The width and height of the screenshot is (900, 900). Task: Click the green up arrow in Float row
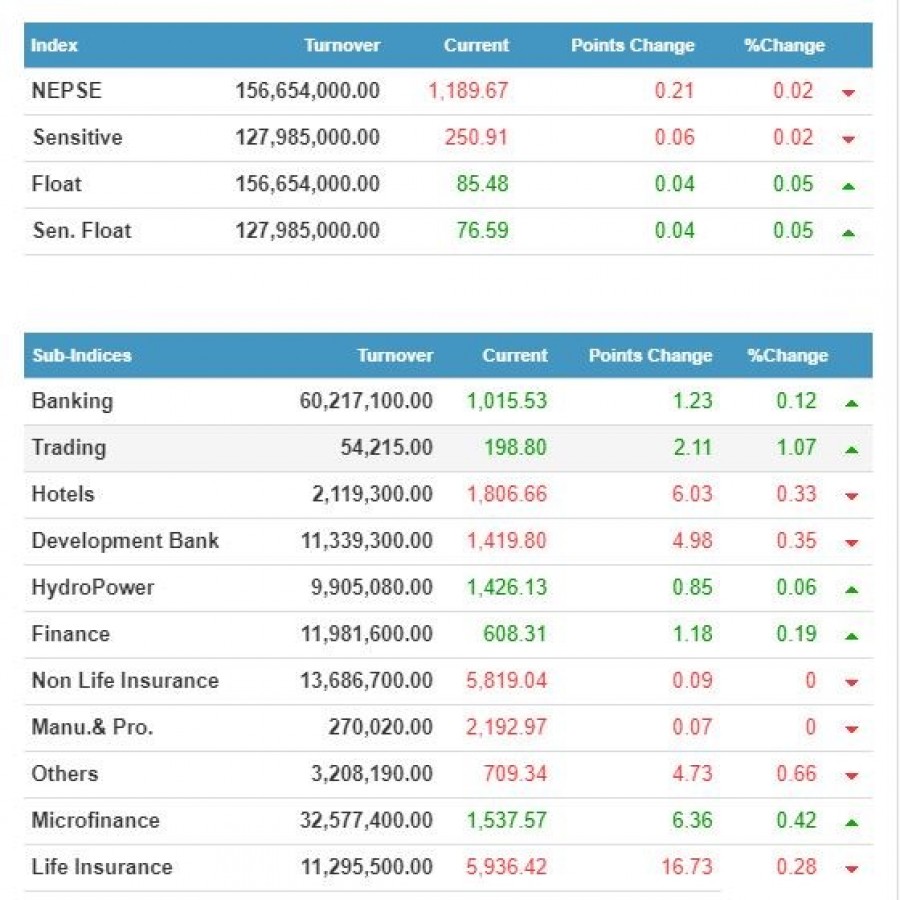[x=848, y=185]
